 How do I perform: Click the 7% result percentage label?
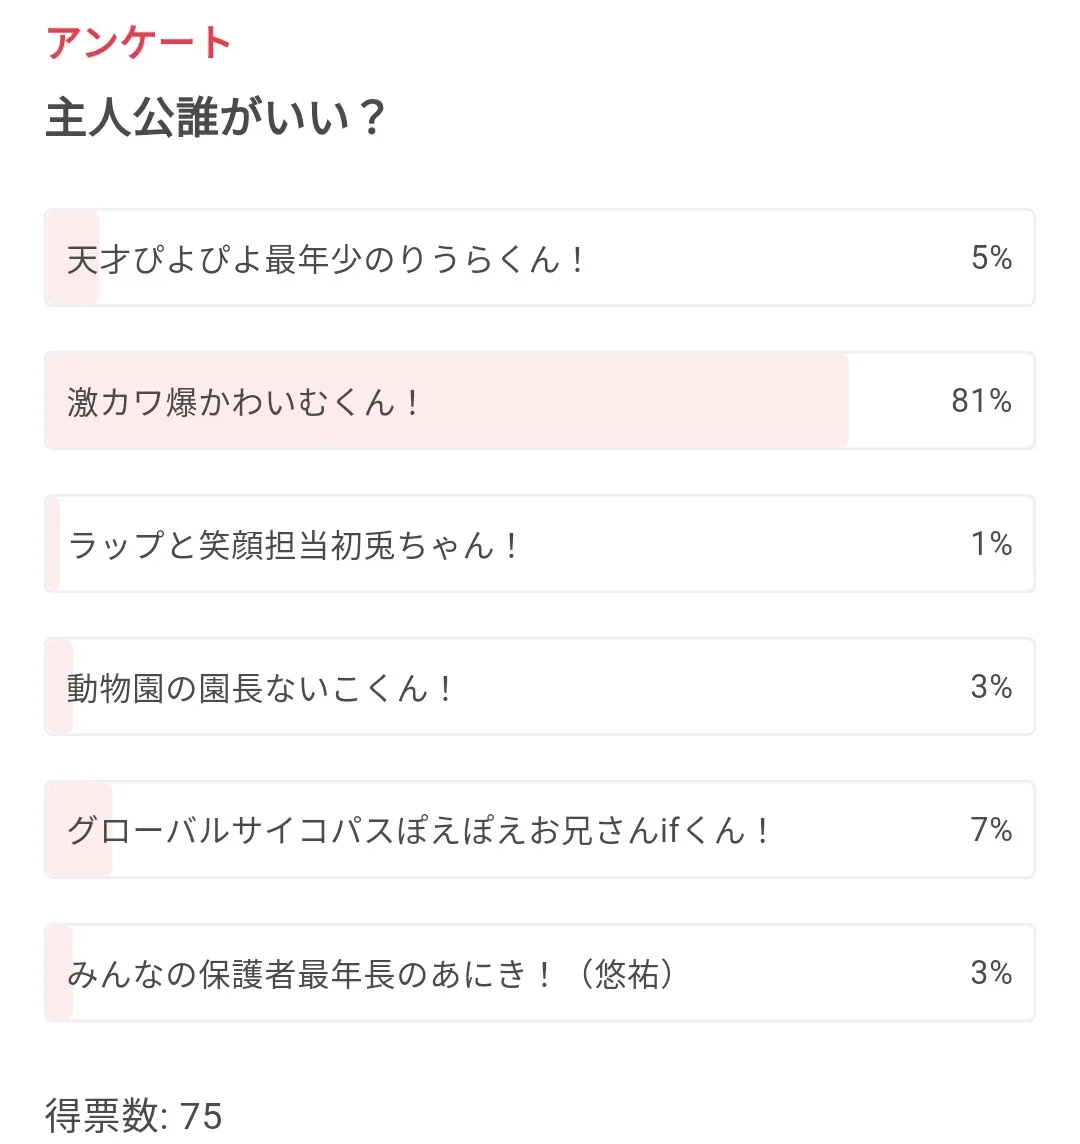point(991,830)
